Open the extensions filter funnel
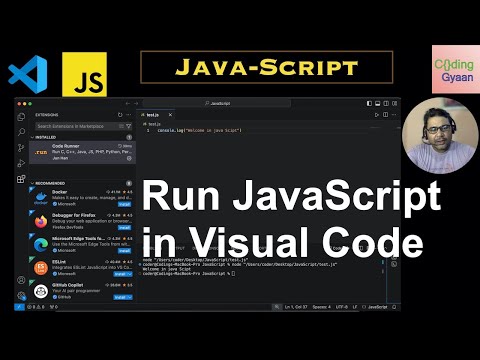This screenshot has height=360, width=480. [129, 126]
